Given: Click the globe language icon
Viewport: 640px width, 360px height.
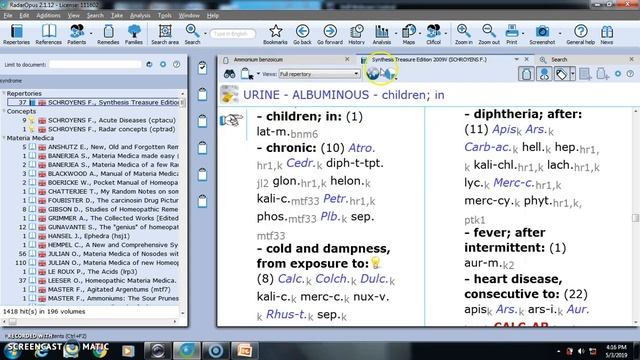Looking at the screenshot, I should point(373,73).
